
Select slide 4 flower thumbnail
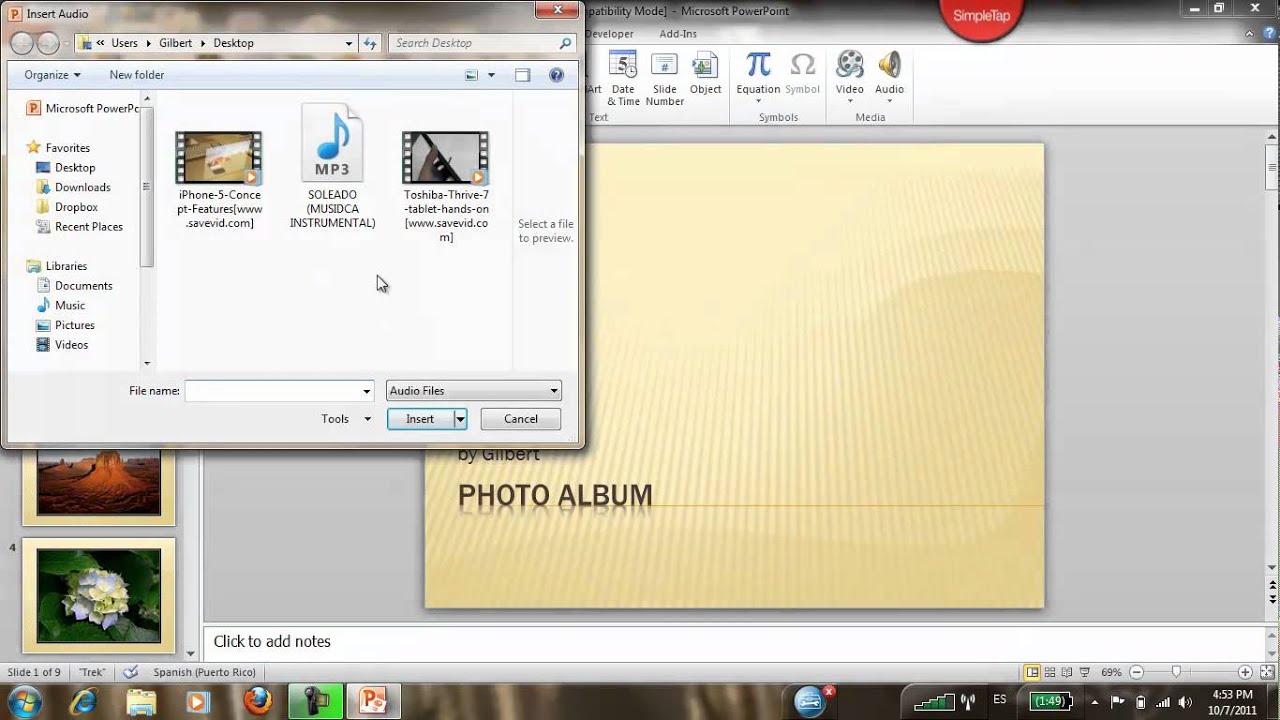pos(99,596)
